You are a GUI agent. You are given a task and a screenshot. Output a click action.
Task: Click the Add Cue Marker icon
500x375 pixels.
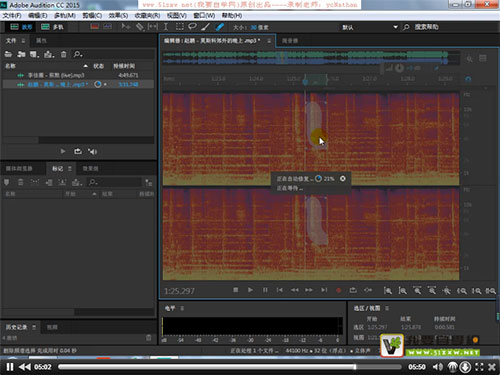(6, 182)
